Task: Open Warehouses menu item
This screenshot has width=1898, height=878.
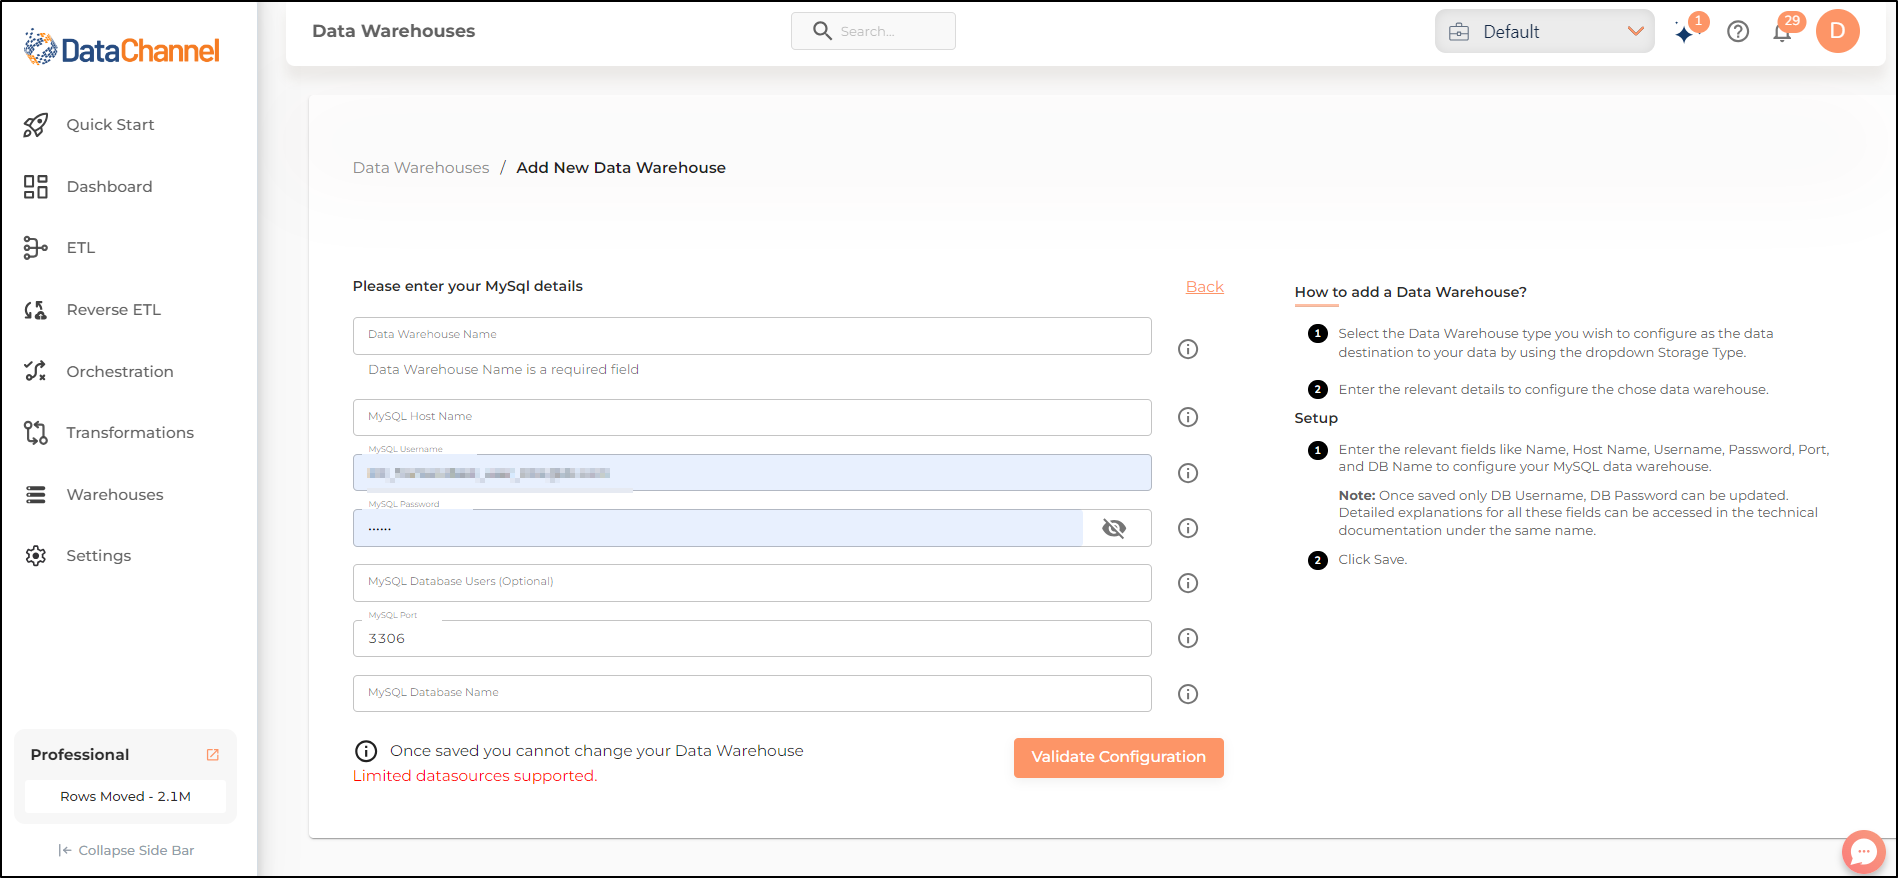Action: click(115, 495)
